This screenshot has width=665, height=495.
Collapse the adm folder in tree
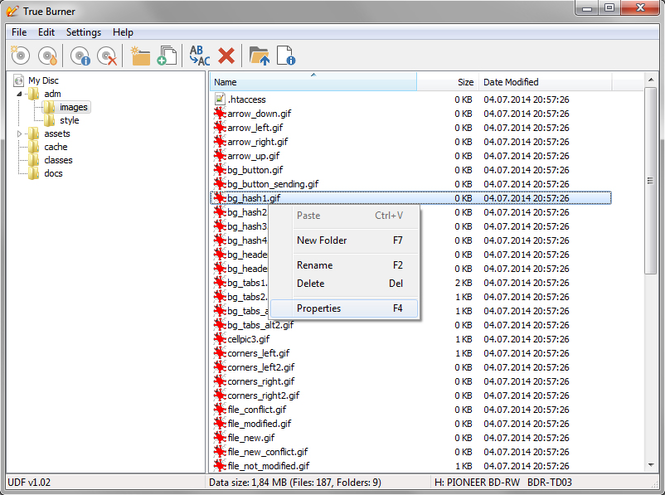[x=19, y=94]
